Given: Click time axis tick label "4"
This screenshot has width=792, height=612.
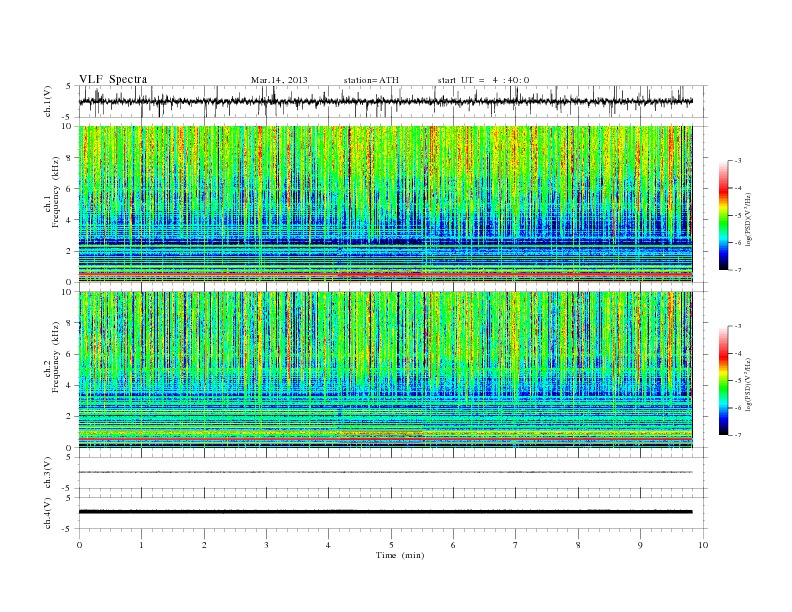Looking at the screenshot, I should tap(329, 545).
